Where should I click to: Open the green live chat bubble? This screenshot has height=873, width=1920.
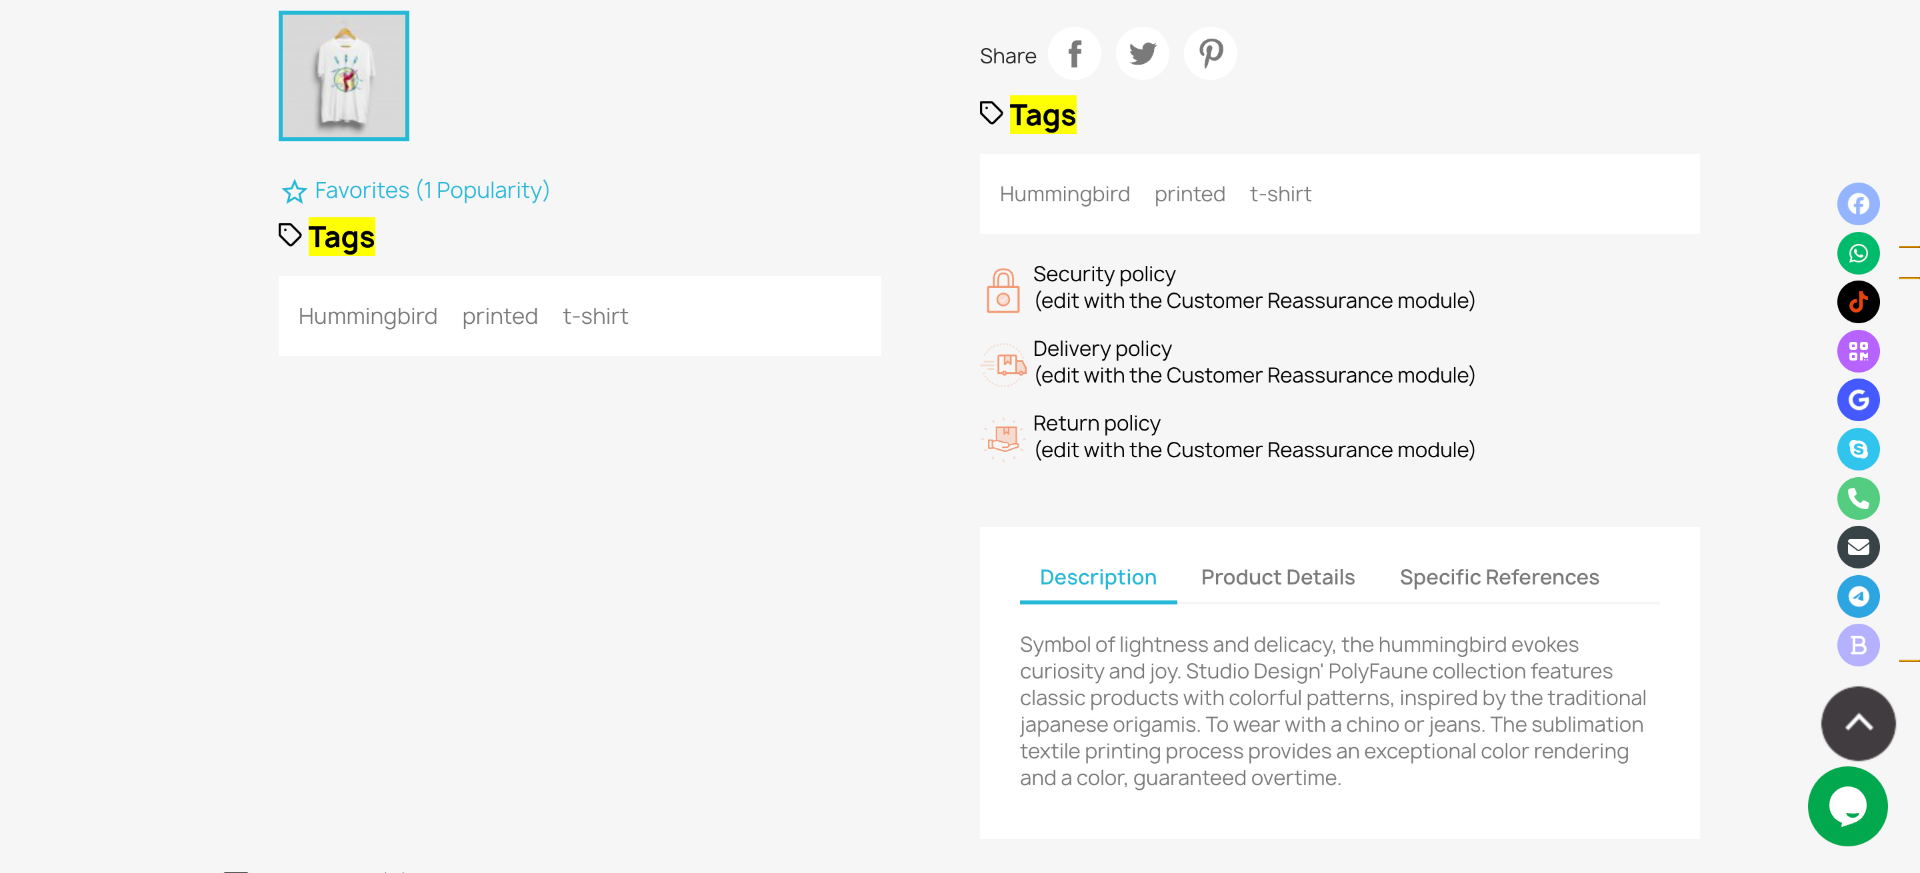1847,806
